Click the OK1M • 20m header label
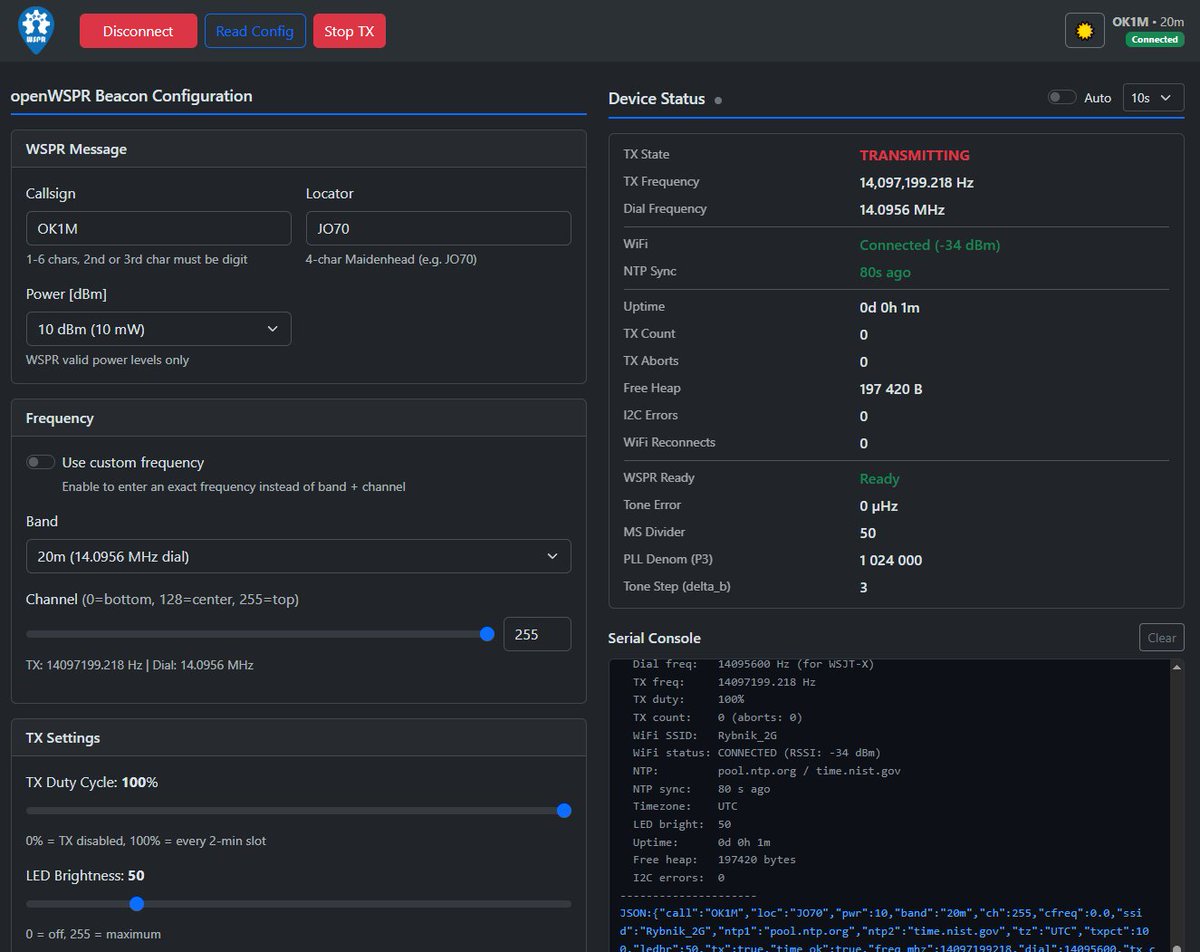 coord(1148,21)
